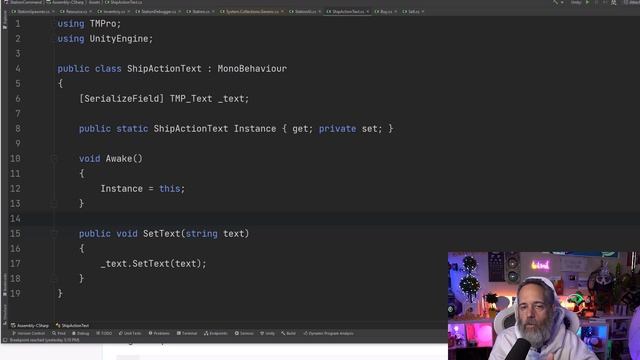This screenshot has width=640, height=360.
Task: Open the Find tool window
Action: tap(59, 333)
